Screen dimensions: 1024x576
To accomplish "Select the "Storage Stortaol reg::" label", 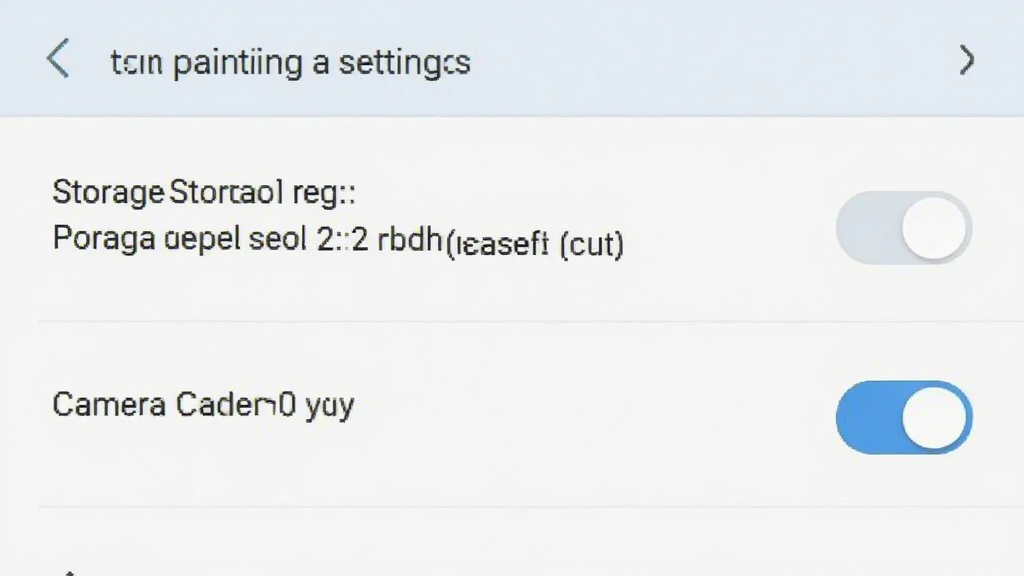I will pos(204,192).
